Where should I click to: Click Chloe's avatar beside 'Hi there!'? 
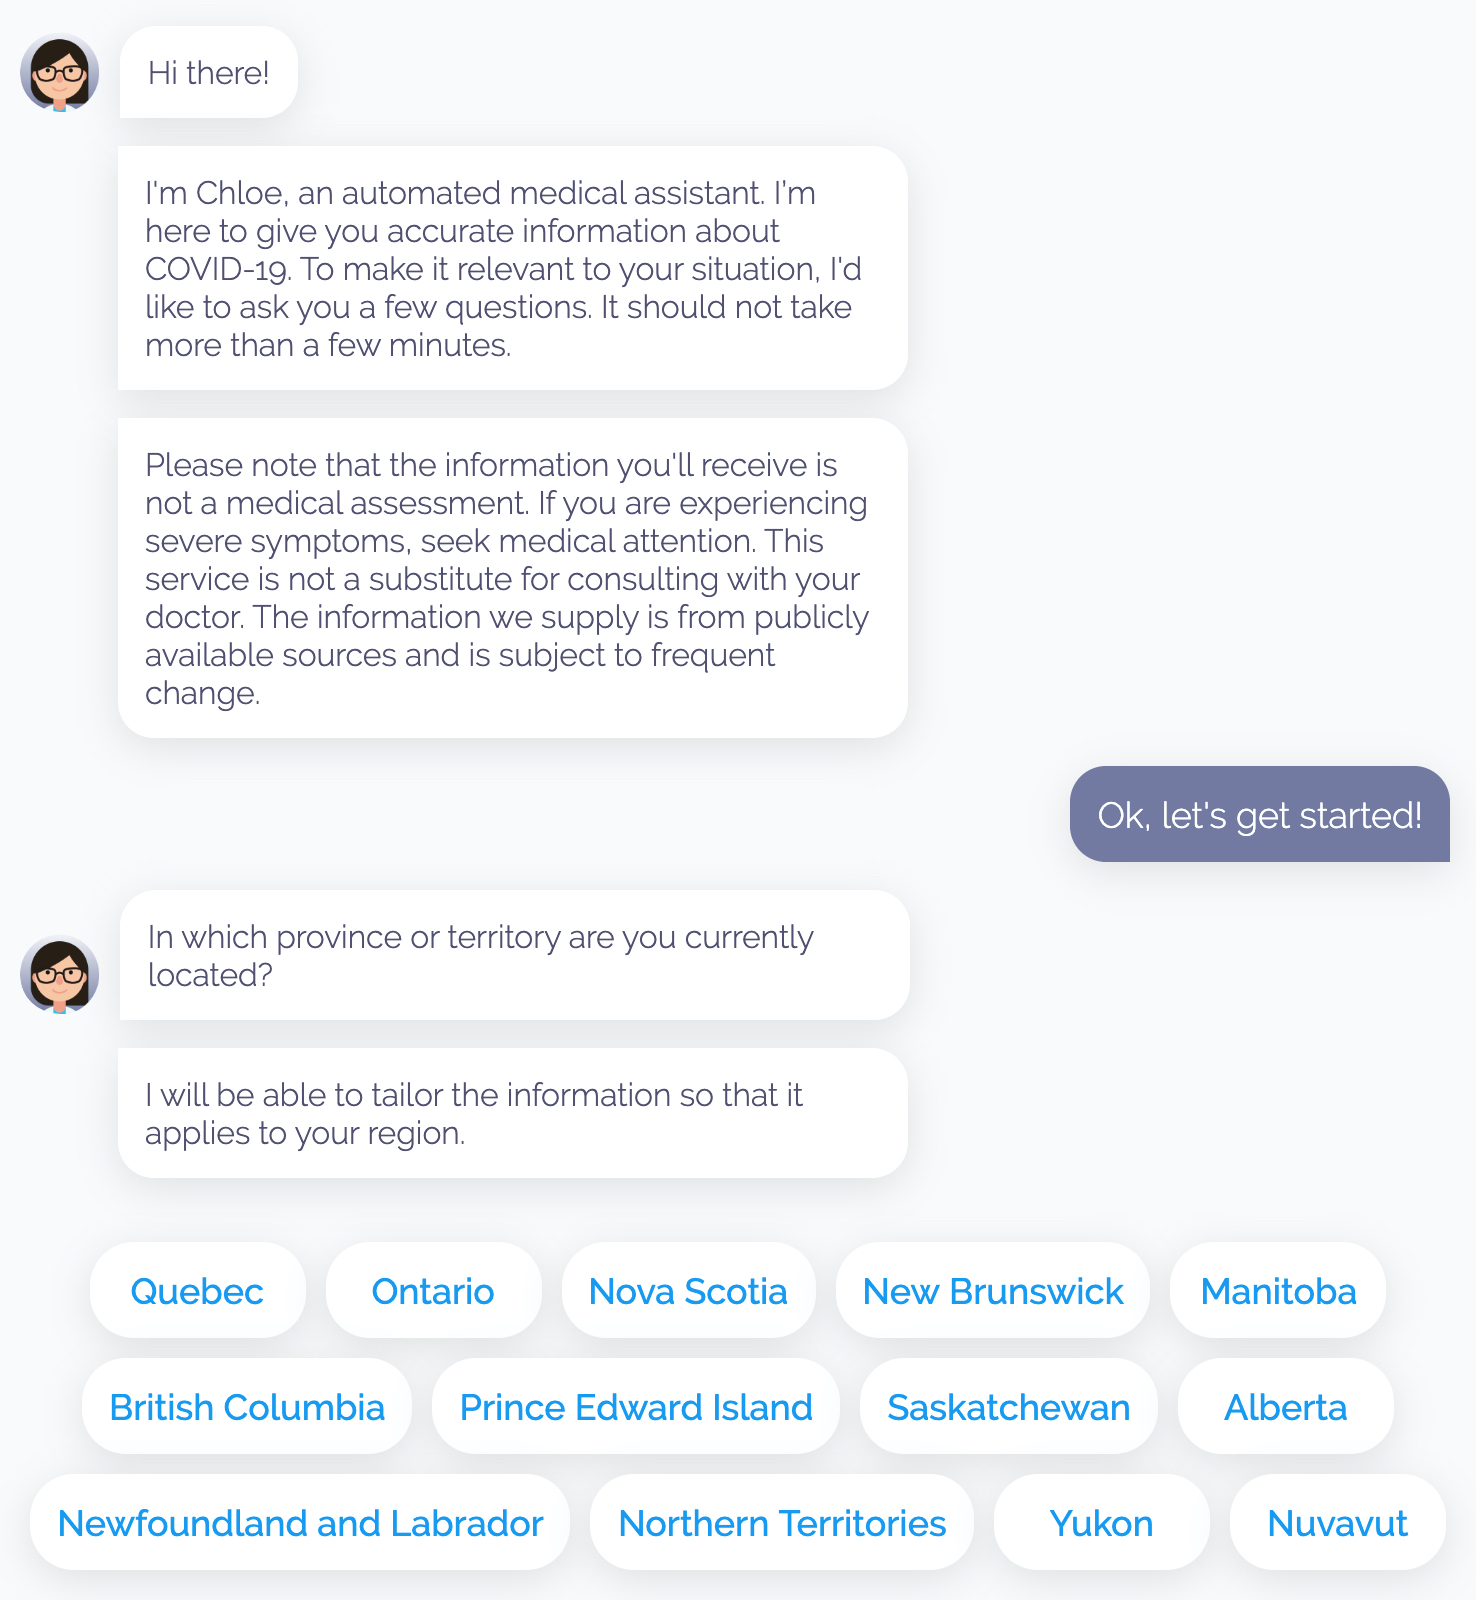click(59, 72)
